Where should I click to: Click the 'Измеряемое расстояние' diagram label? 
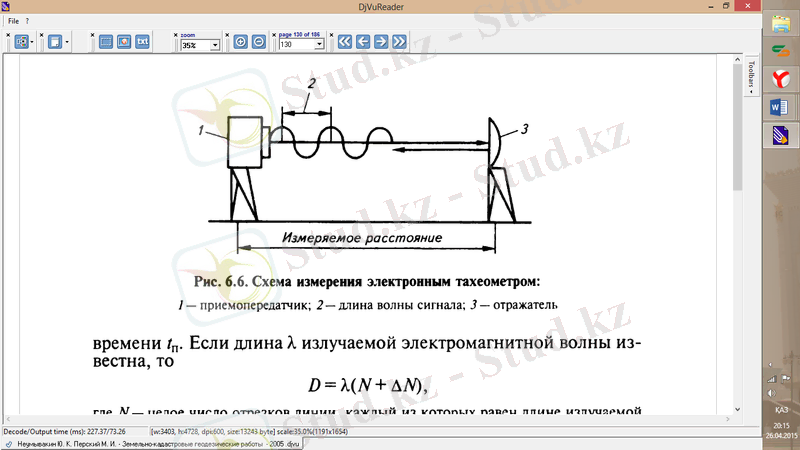point(362,238)
